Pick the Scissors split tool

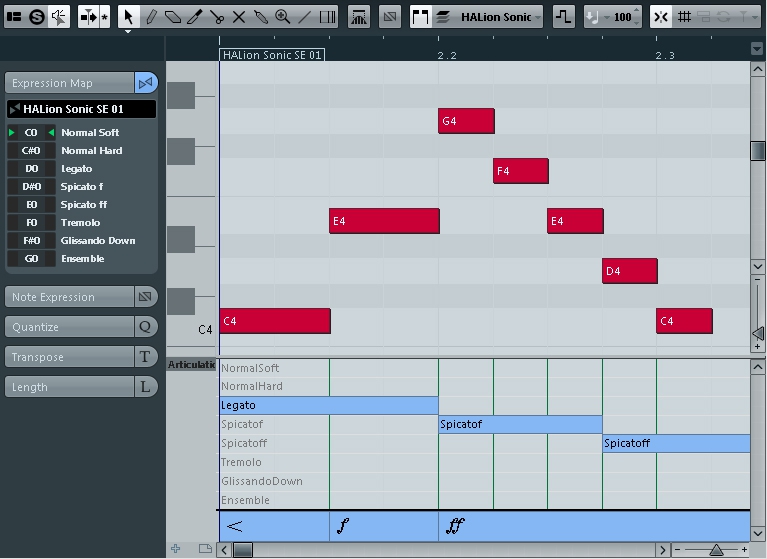point(217,17)
